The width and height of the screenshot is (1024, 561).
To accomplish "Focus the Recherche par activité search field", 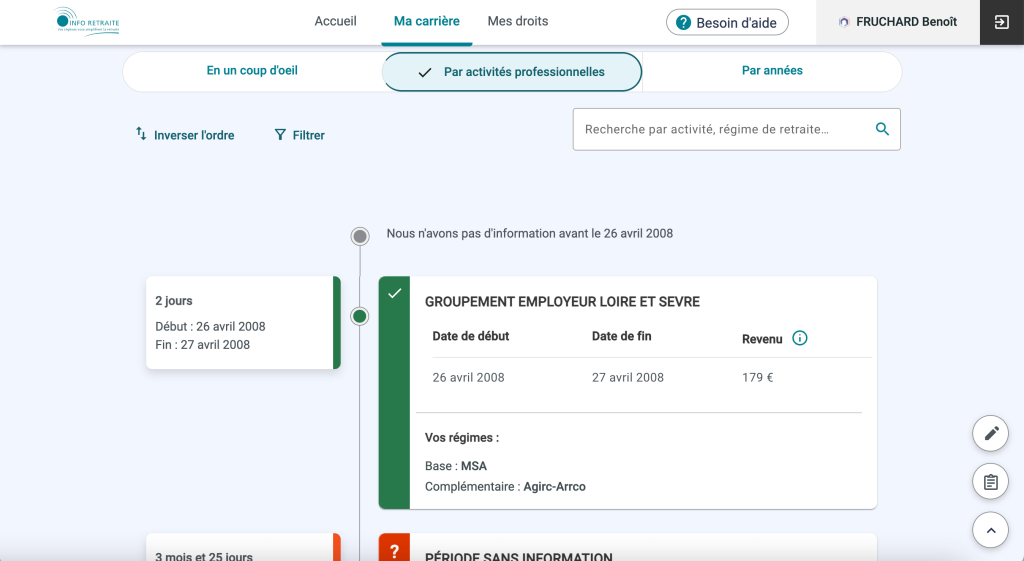I will click(x=737, y=129).
